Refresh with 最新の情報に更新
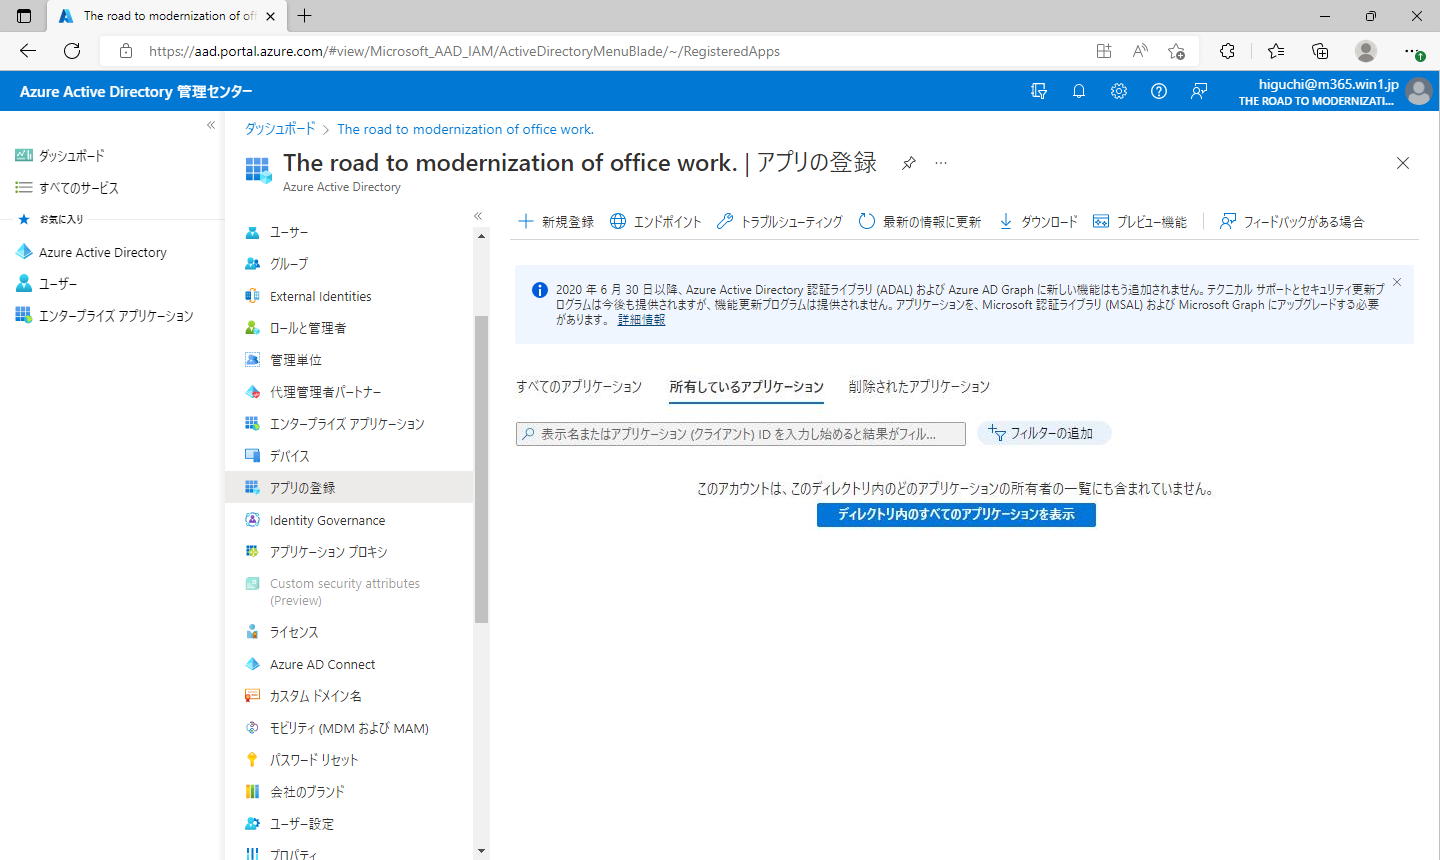Screen dimensions: 1440x860 click(x=919, y=222)
